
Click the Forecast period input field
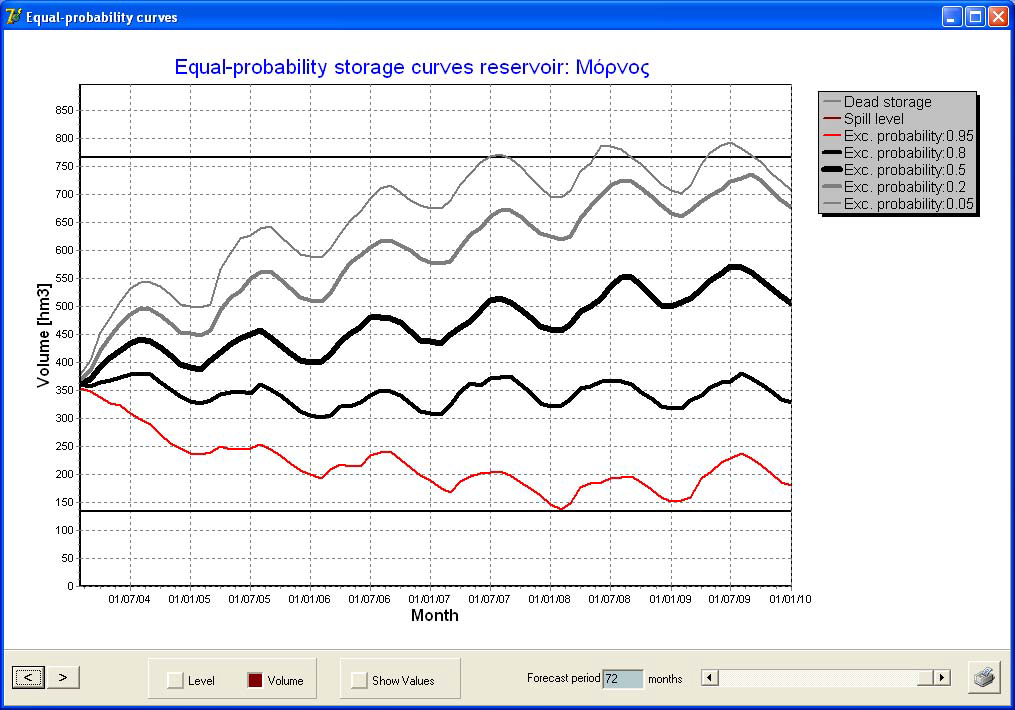coord(623,679)
